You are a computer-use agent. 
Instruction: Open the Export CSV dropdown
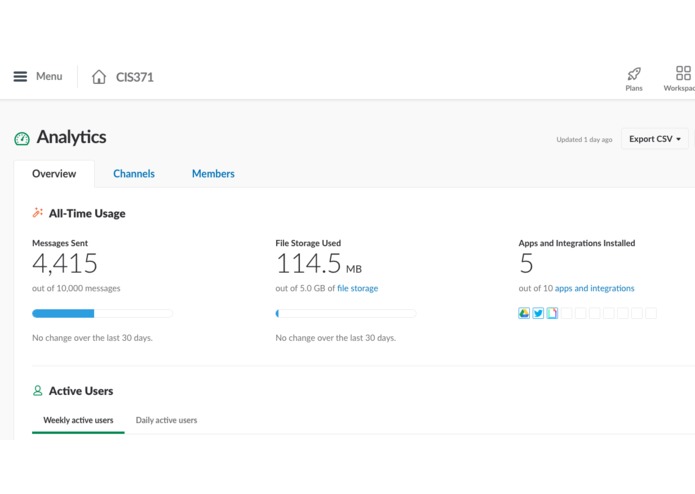(655, 139)
